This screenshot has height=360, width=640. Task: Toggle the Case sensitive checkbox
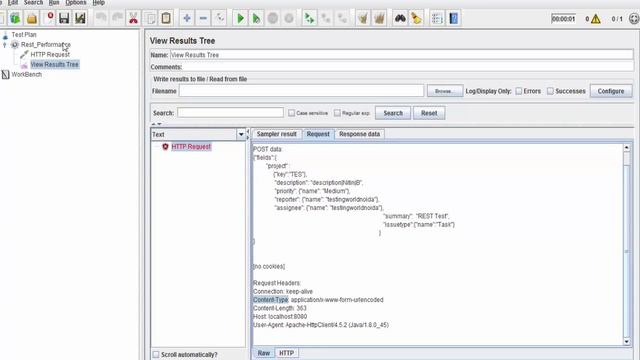point(291,113)
